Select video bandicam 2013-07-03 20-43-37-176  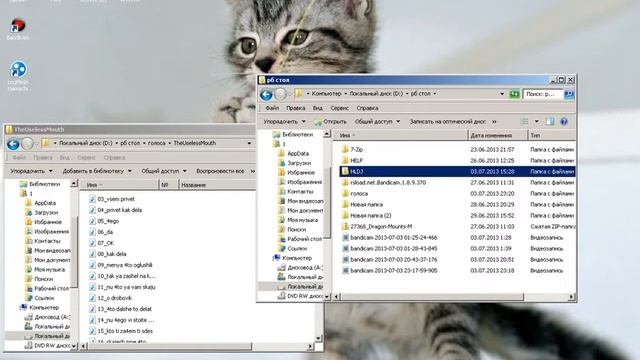[389, 260]
